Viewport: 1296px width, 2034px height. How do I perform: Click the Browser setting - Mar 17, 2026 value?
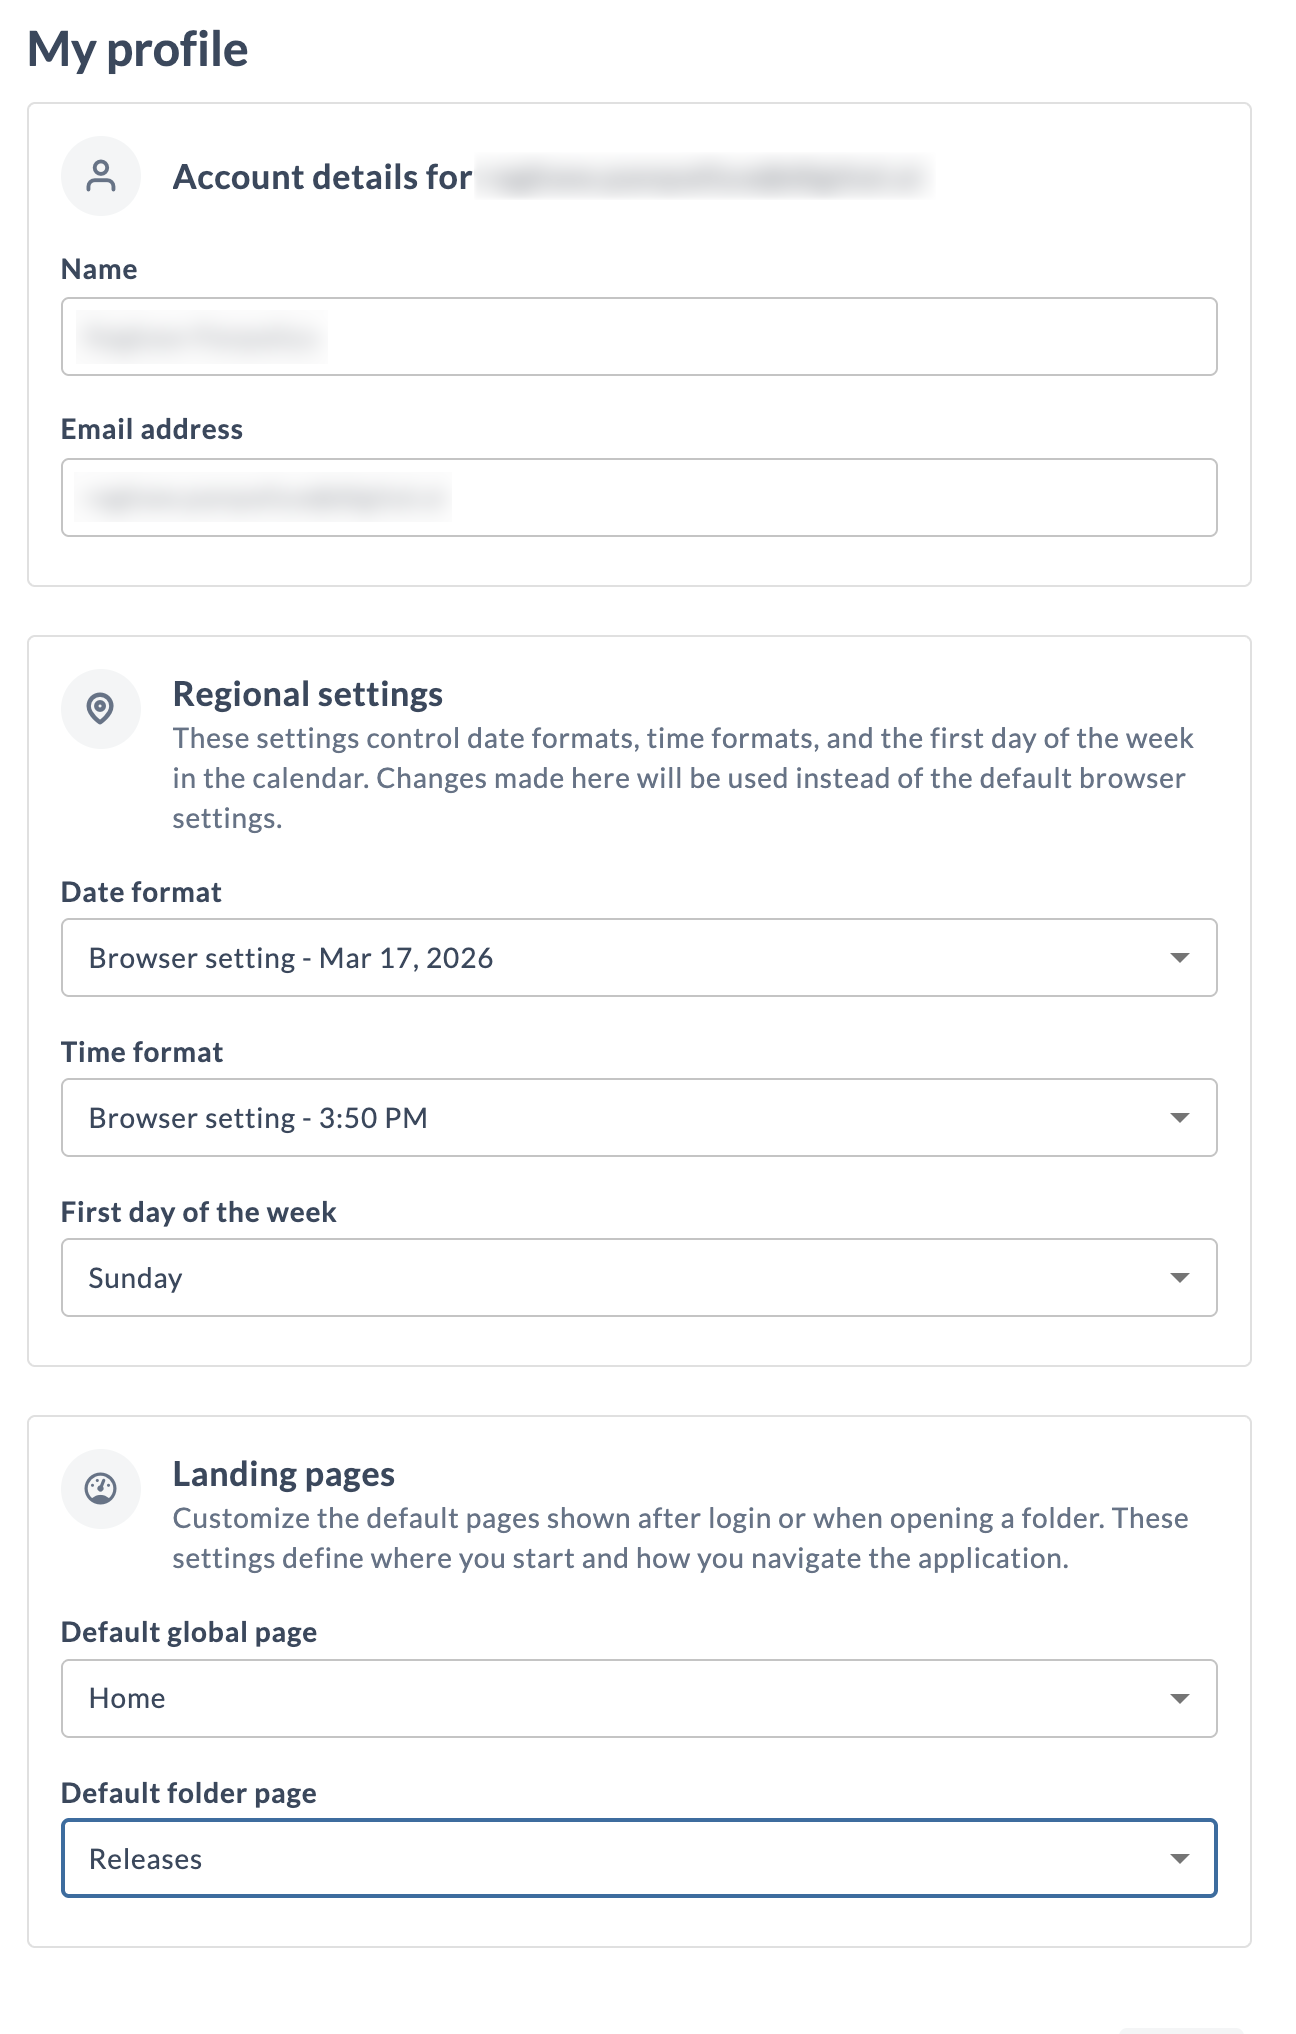[x=290, y=957]
